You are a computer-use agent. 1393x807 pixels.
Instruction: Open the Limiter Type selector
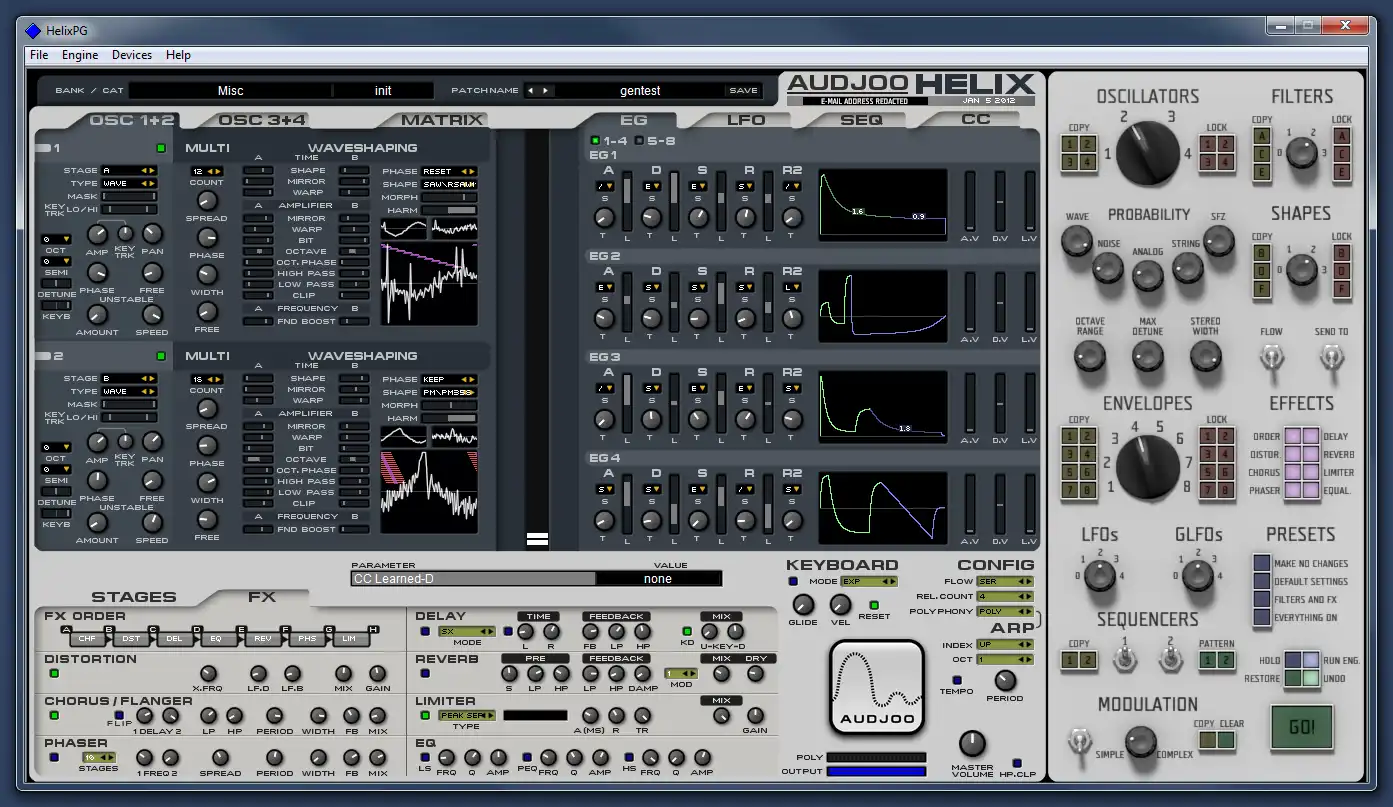click(x=467, y=716)
